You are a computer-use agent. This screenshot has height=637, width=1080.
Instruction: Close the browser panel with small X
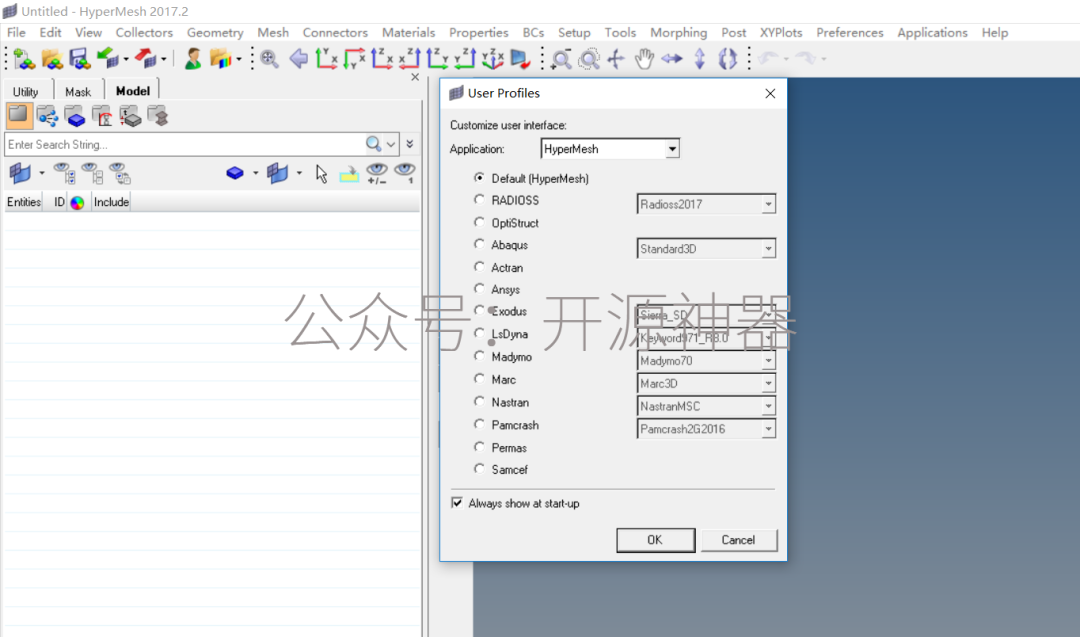click(x=415, y=77)
